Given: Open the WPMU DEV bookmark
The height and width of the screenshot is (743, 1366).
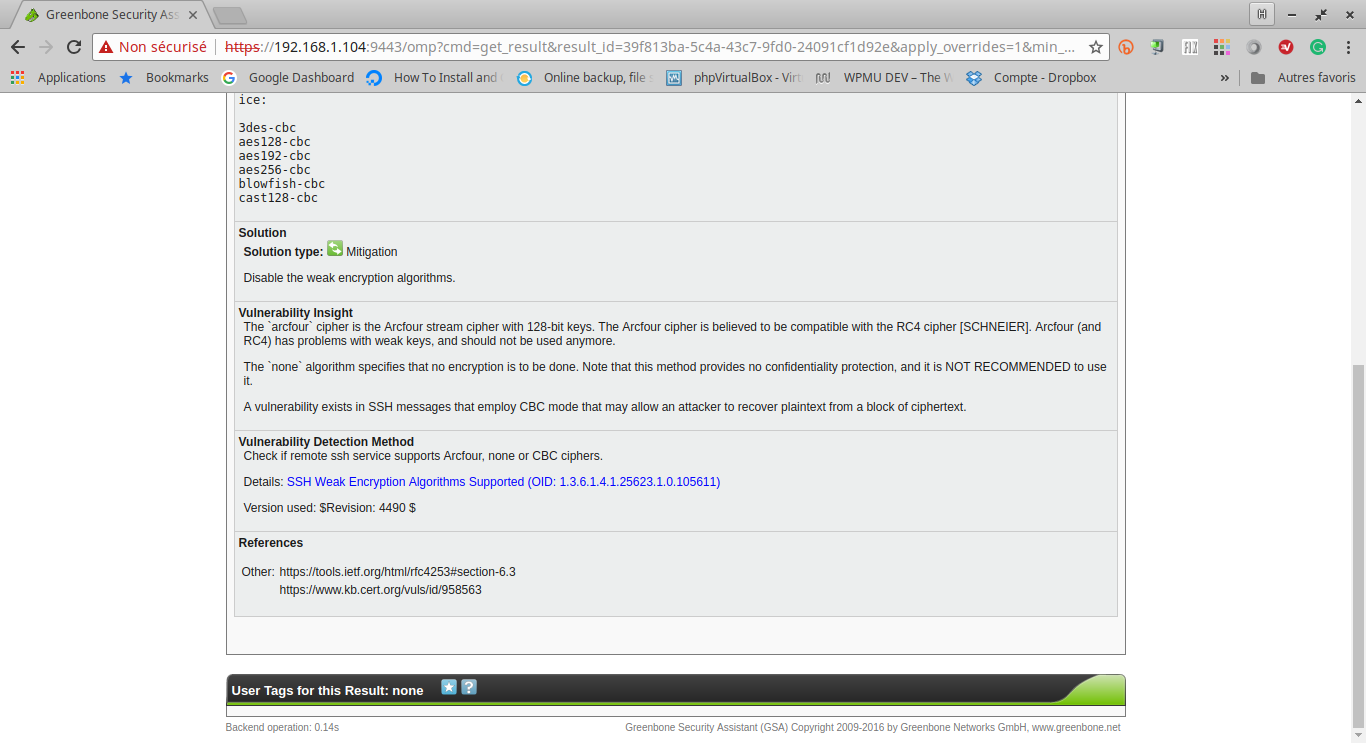Looking at the screenshot, I should pyautogui.click(x=885, y=77).
